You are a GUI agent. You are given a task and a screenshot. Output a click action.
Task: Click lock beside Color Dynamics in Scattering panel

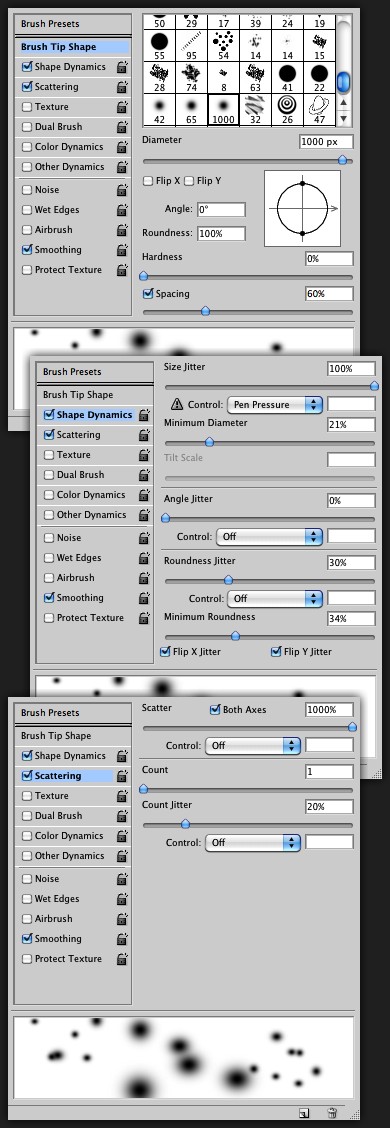pos(122,836)
